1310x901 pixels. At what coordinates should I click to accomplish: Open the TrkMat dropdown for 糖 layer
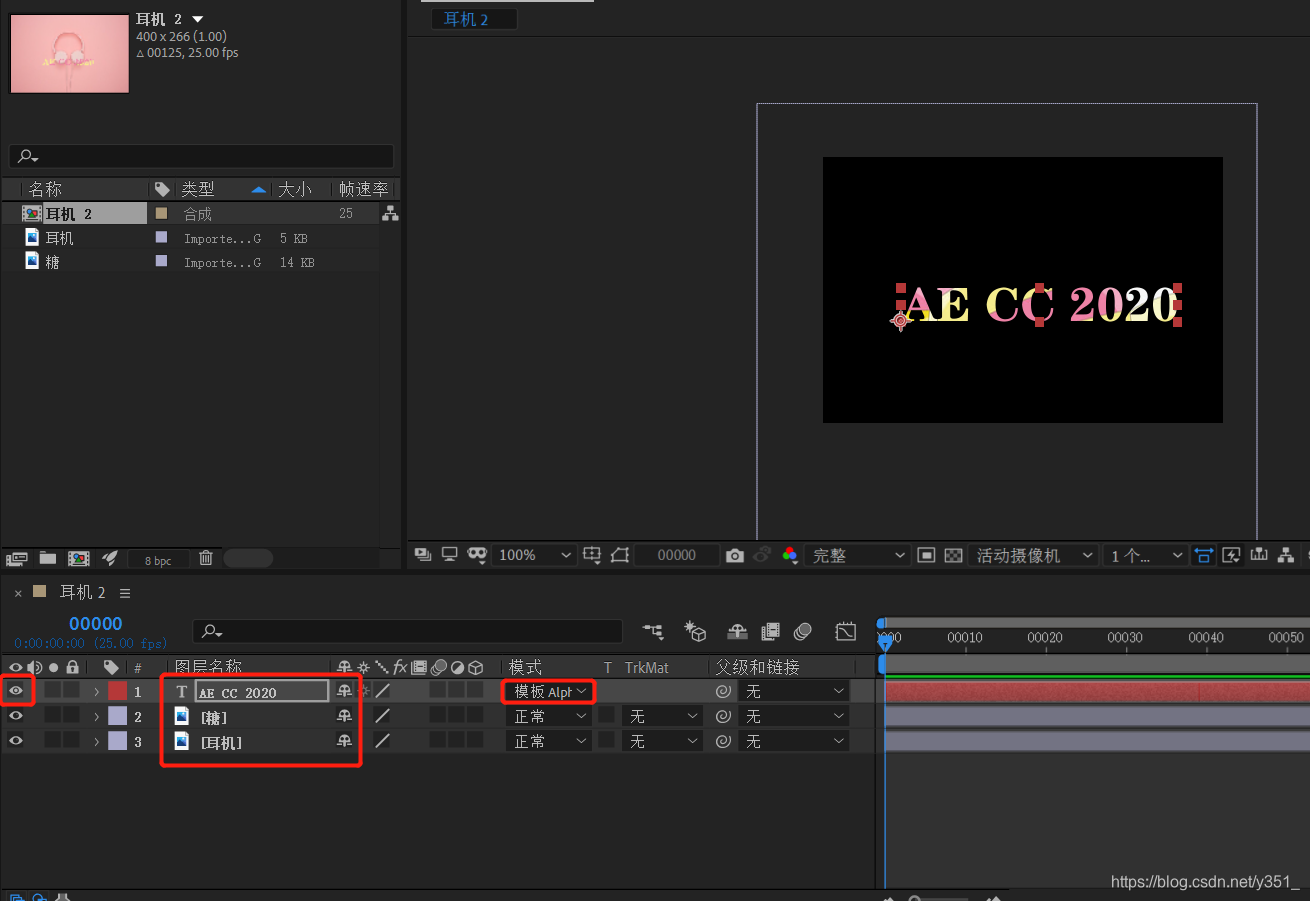click(x=663, y=716)
